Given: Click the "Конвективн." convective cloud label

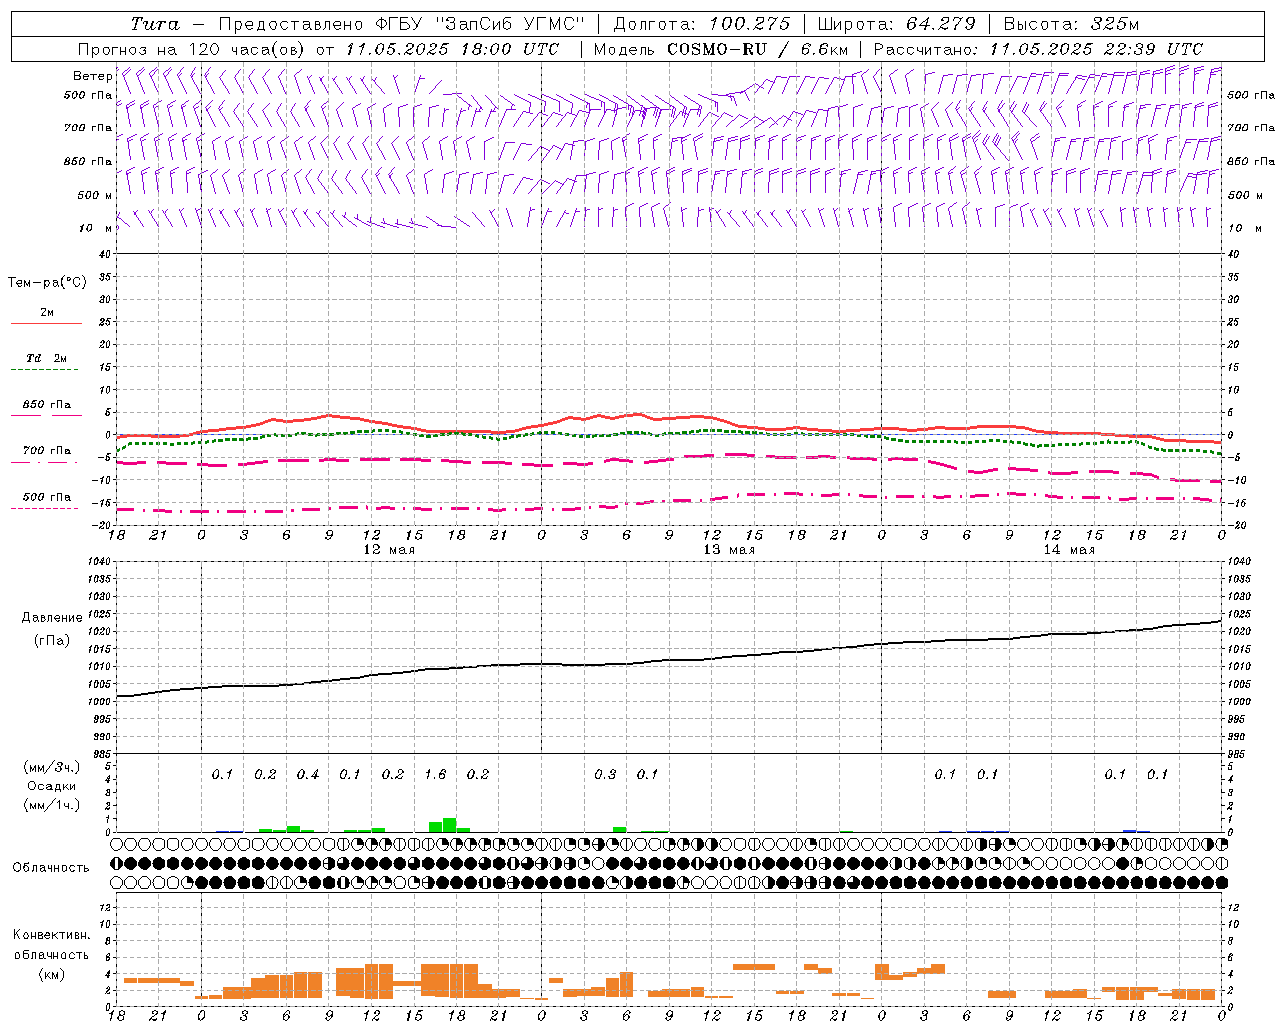Looking at the screenshot, I should [51, 935].
